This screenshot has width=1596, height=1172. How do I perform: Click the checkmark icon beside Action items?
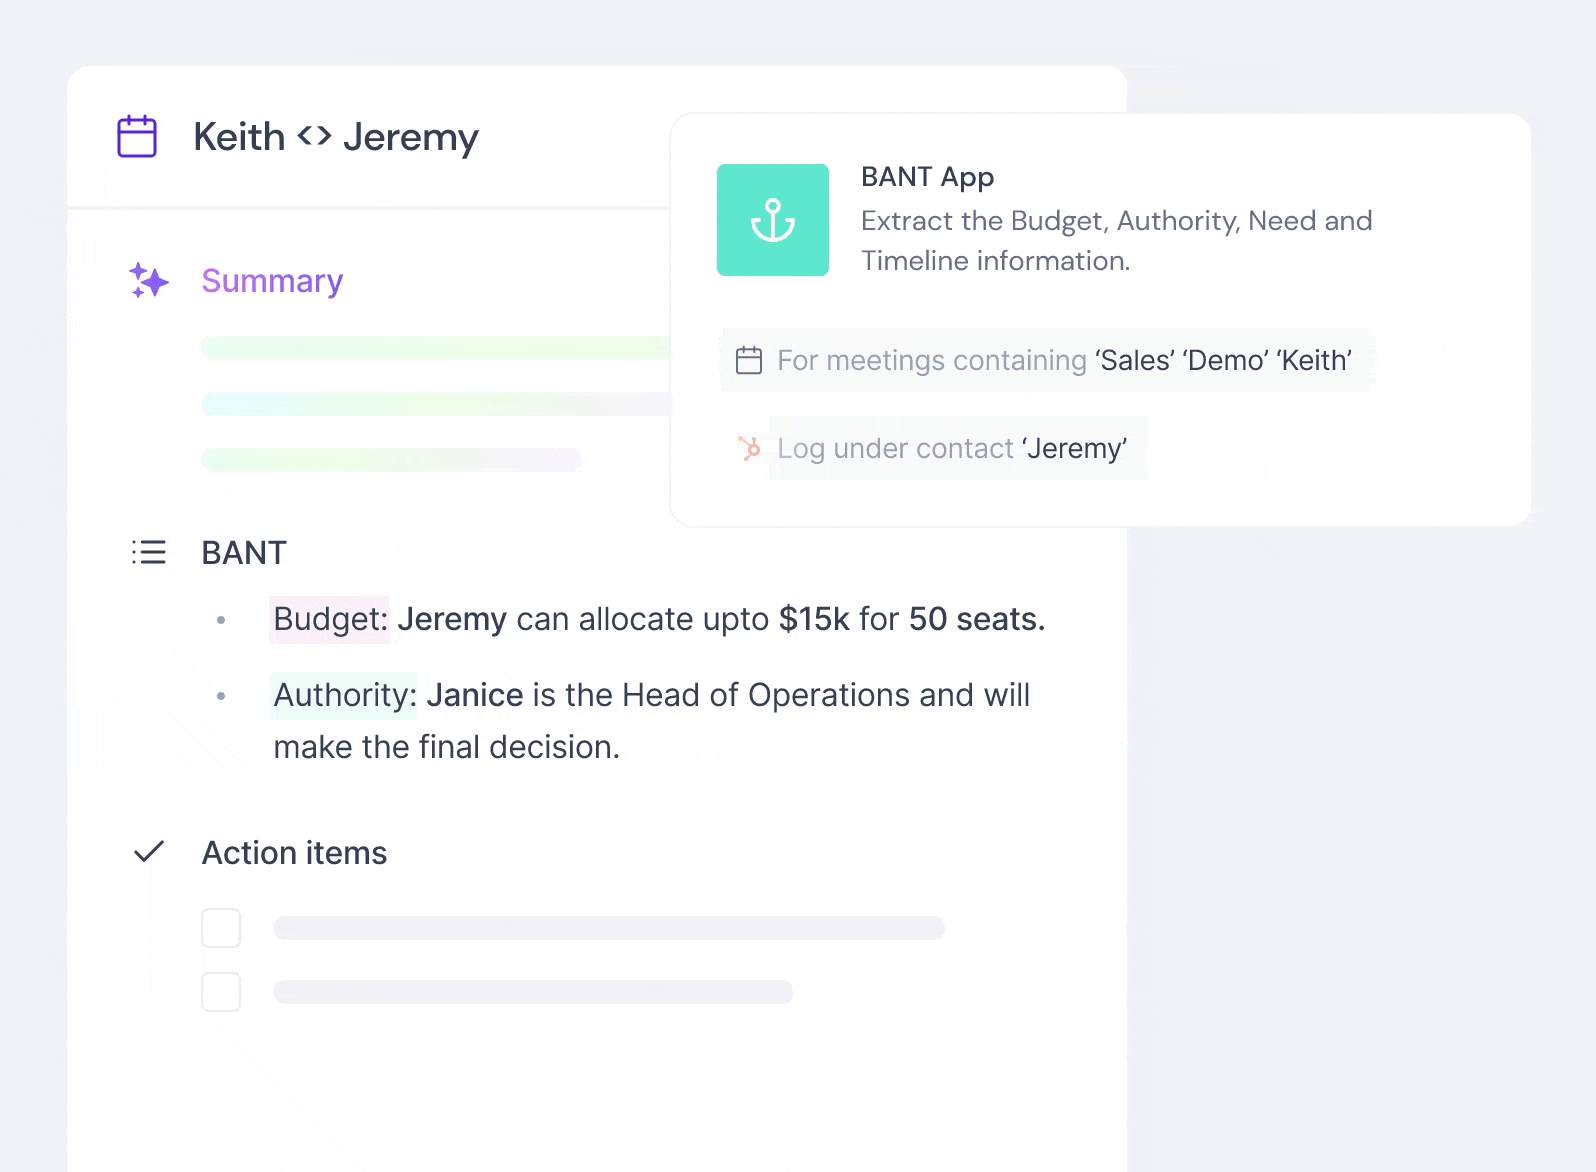pyautogui.click(x=149, y=852)
